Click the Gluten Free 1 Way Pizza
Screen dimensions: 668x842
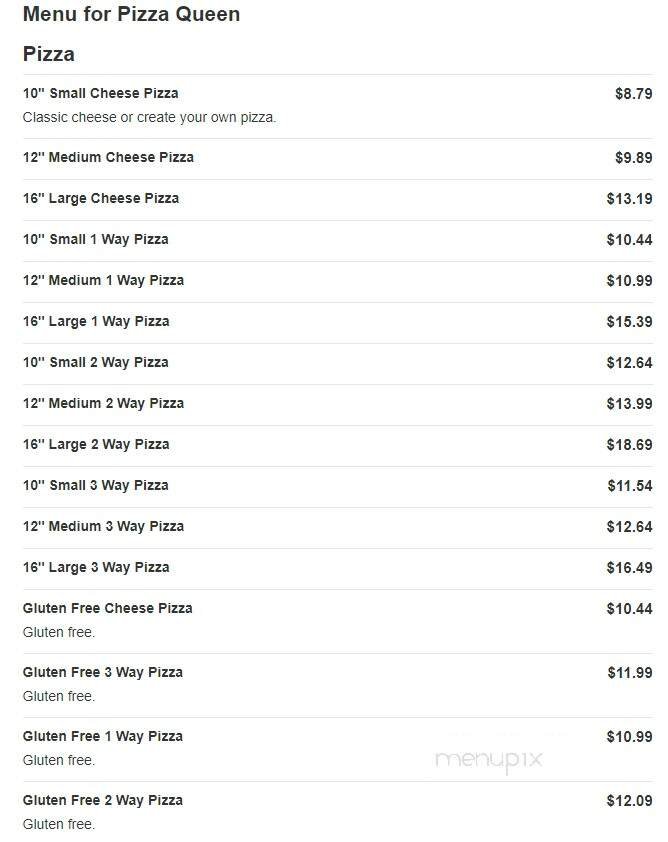(103, 737)
